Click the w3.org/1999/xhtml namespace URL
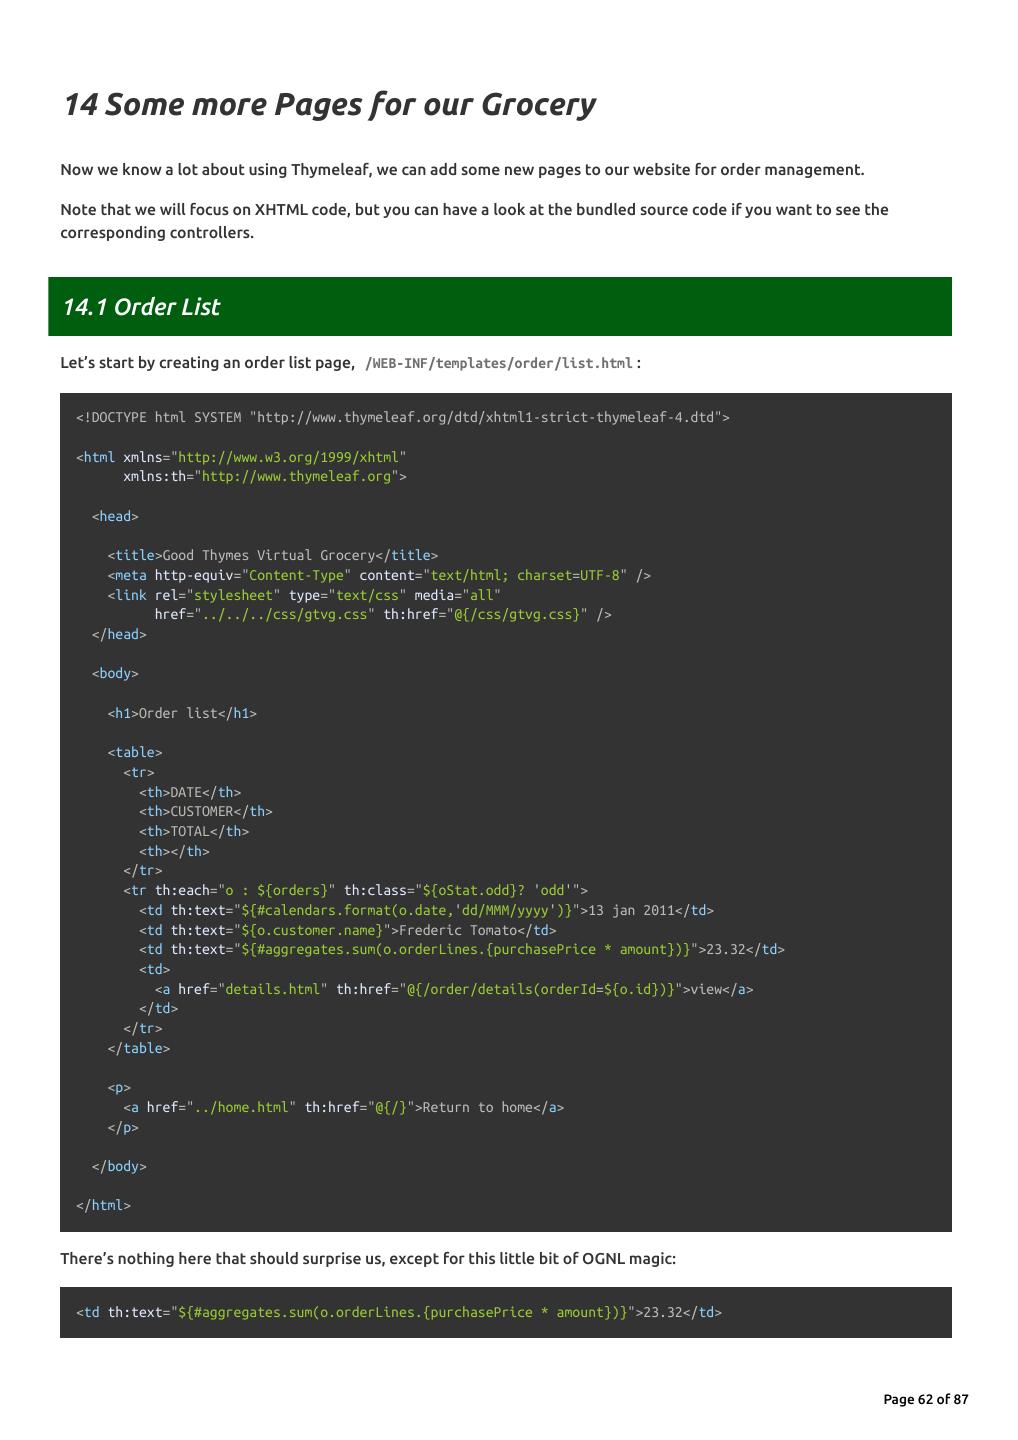 [x=291, y=457]
